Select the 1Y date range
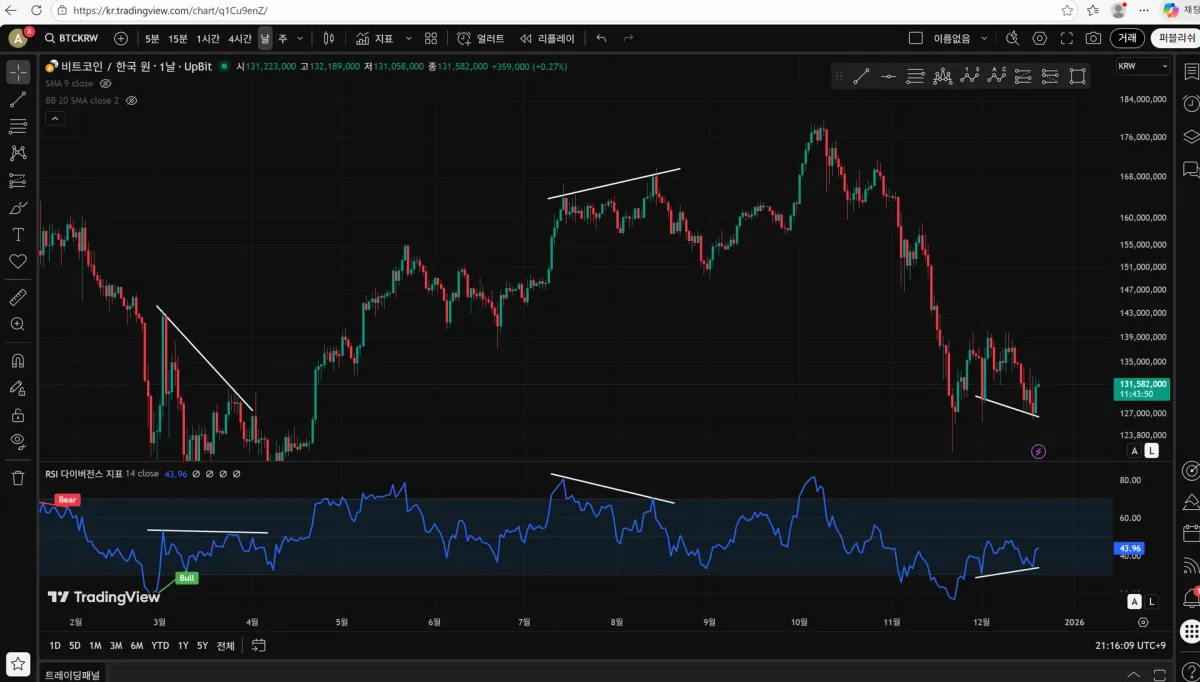1200x682 pixels. (x=183, y=646)
